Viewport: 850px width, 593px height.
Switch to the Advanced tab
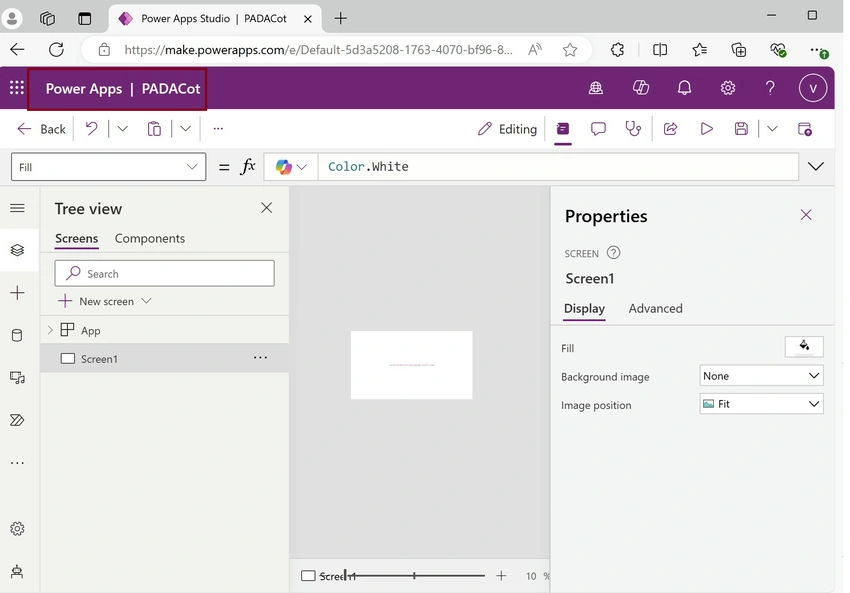pyautogui.click(x=655, y=308)
